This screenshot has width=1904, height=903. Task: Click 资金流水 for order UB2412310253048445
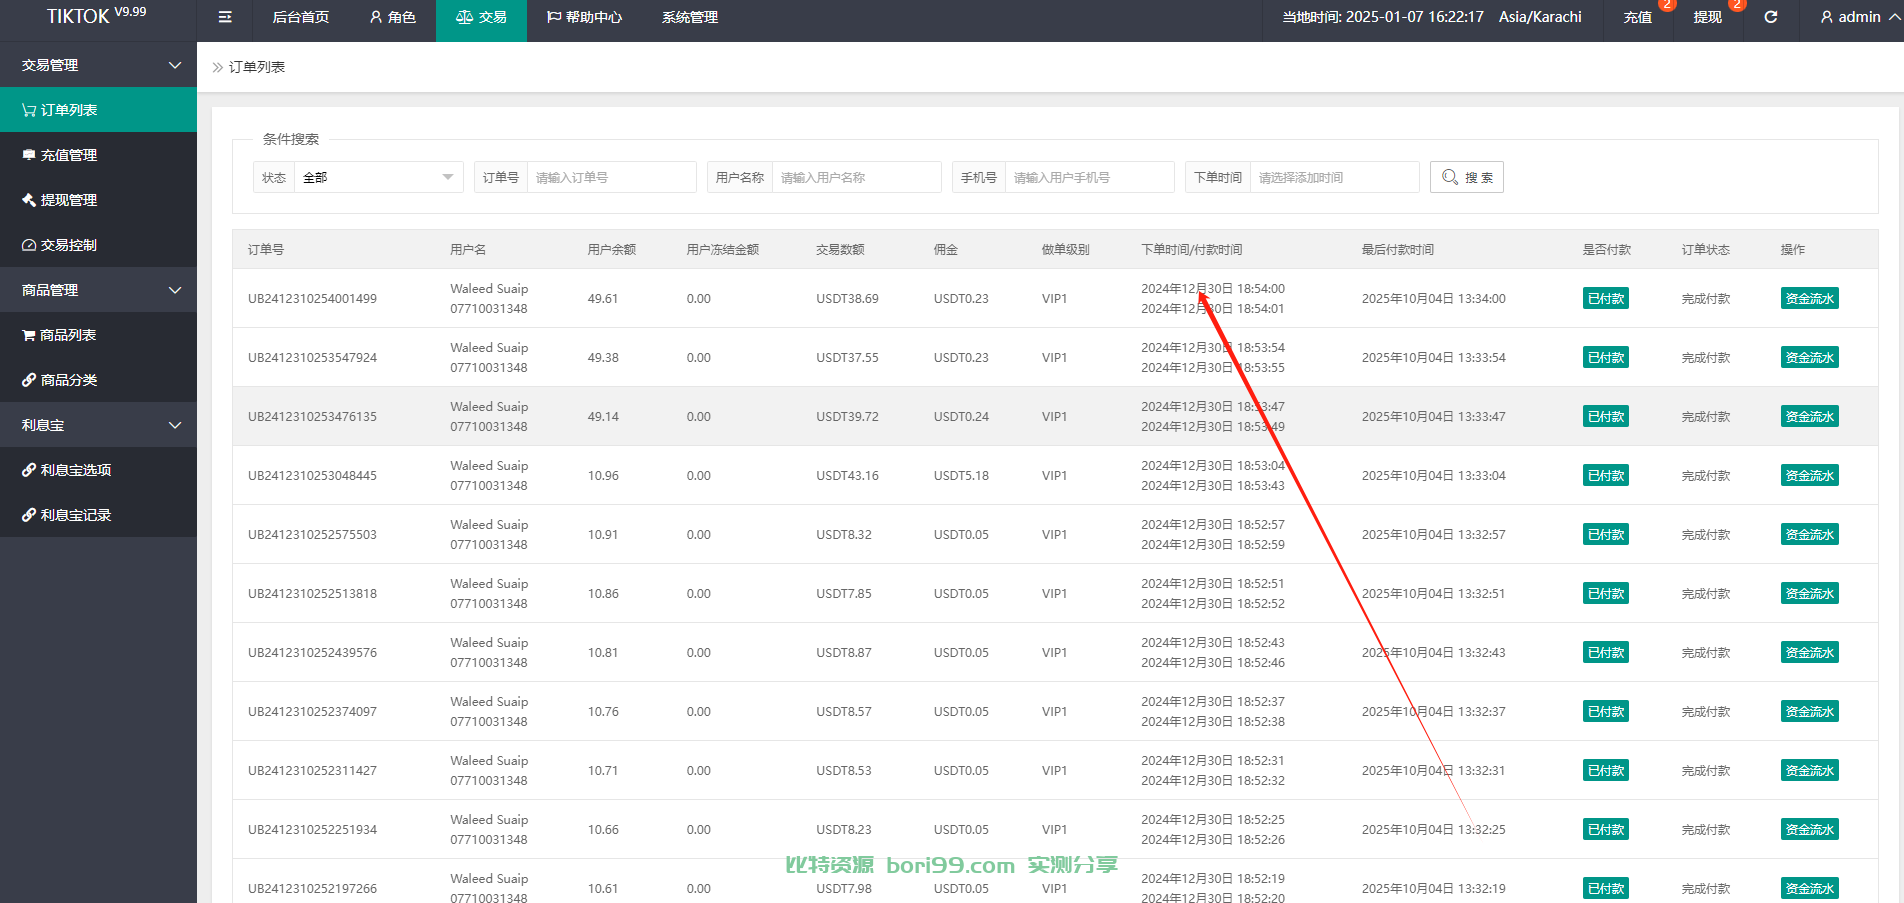[x=1810, y=475]
